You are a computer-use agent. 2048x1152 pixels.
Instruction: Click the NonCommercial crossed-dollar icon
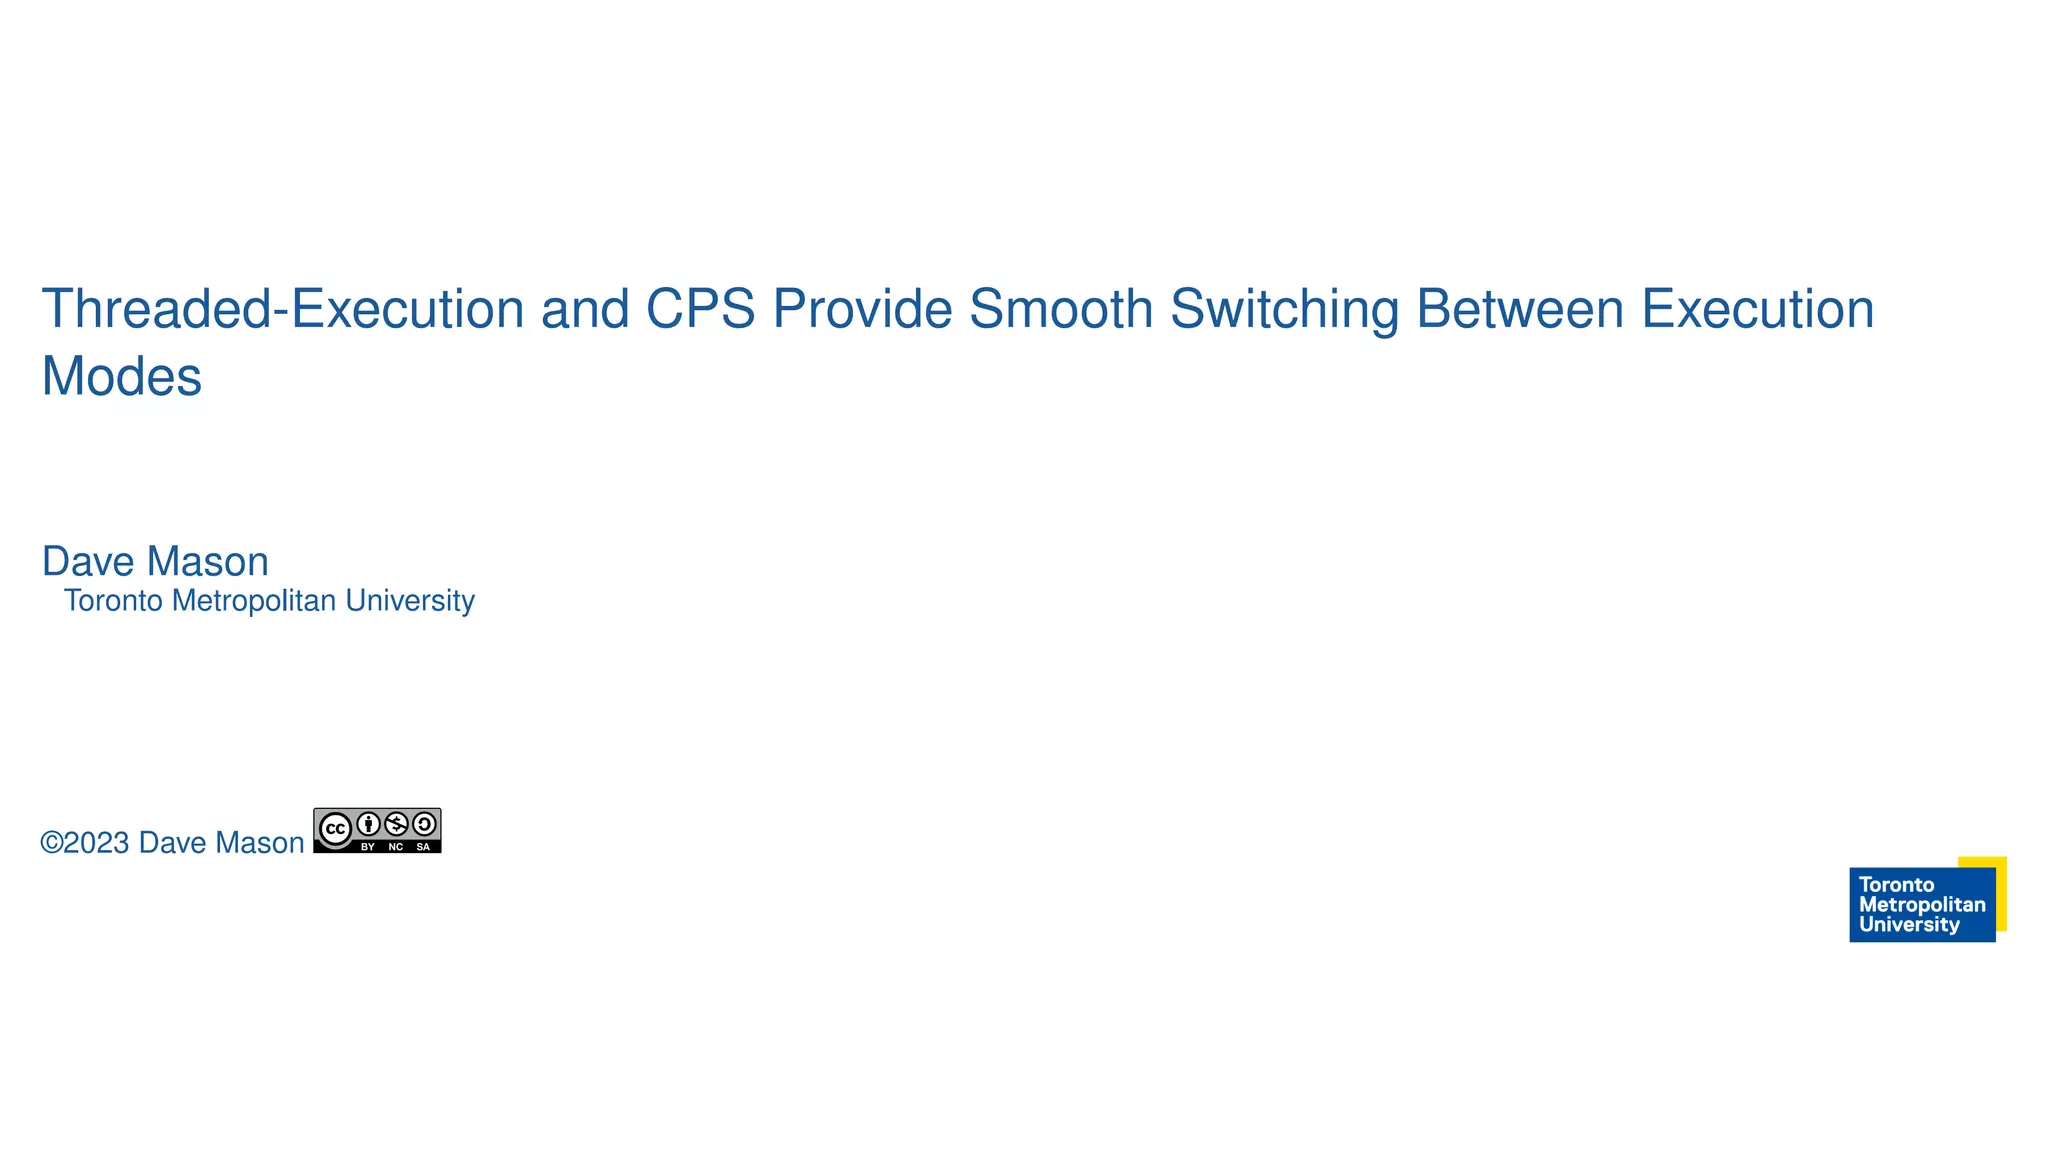pyautogui.click(x=397, y=824)
